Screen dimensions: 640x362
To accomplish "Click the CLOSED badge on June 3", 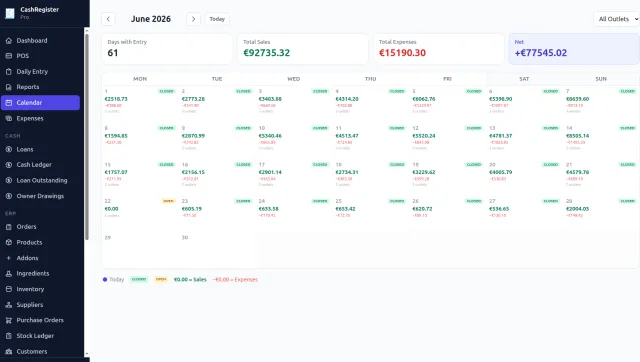I will coord(320,91).
